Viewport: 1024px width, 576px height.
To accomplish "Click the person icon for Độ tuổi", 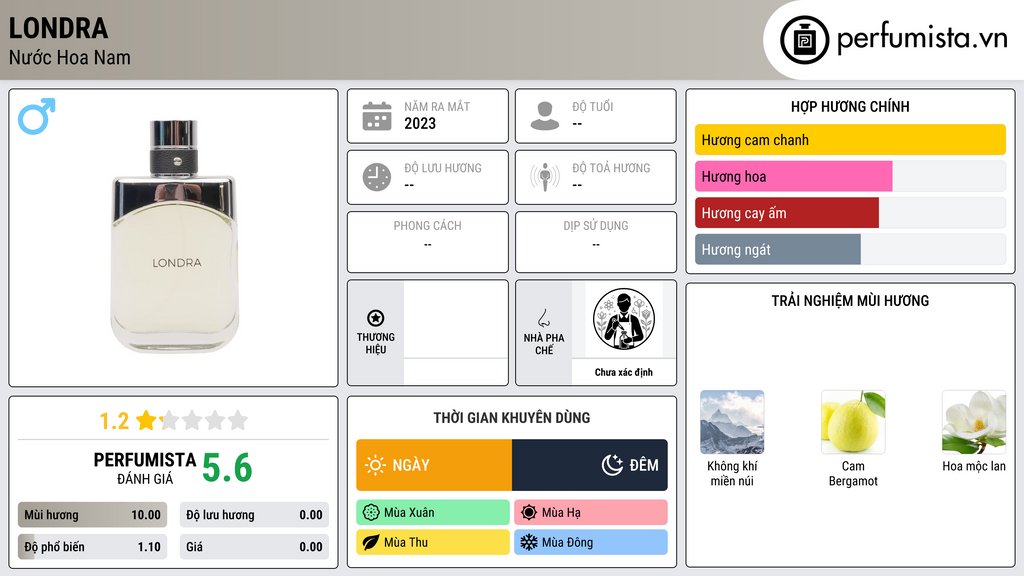I will 545,116.
